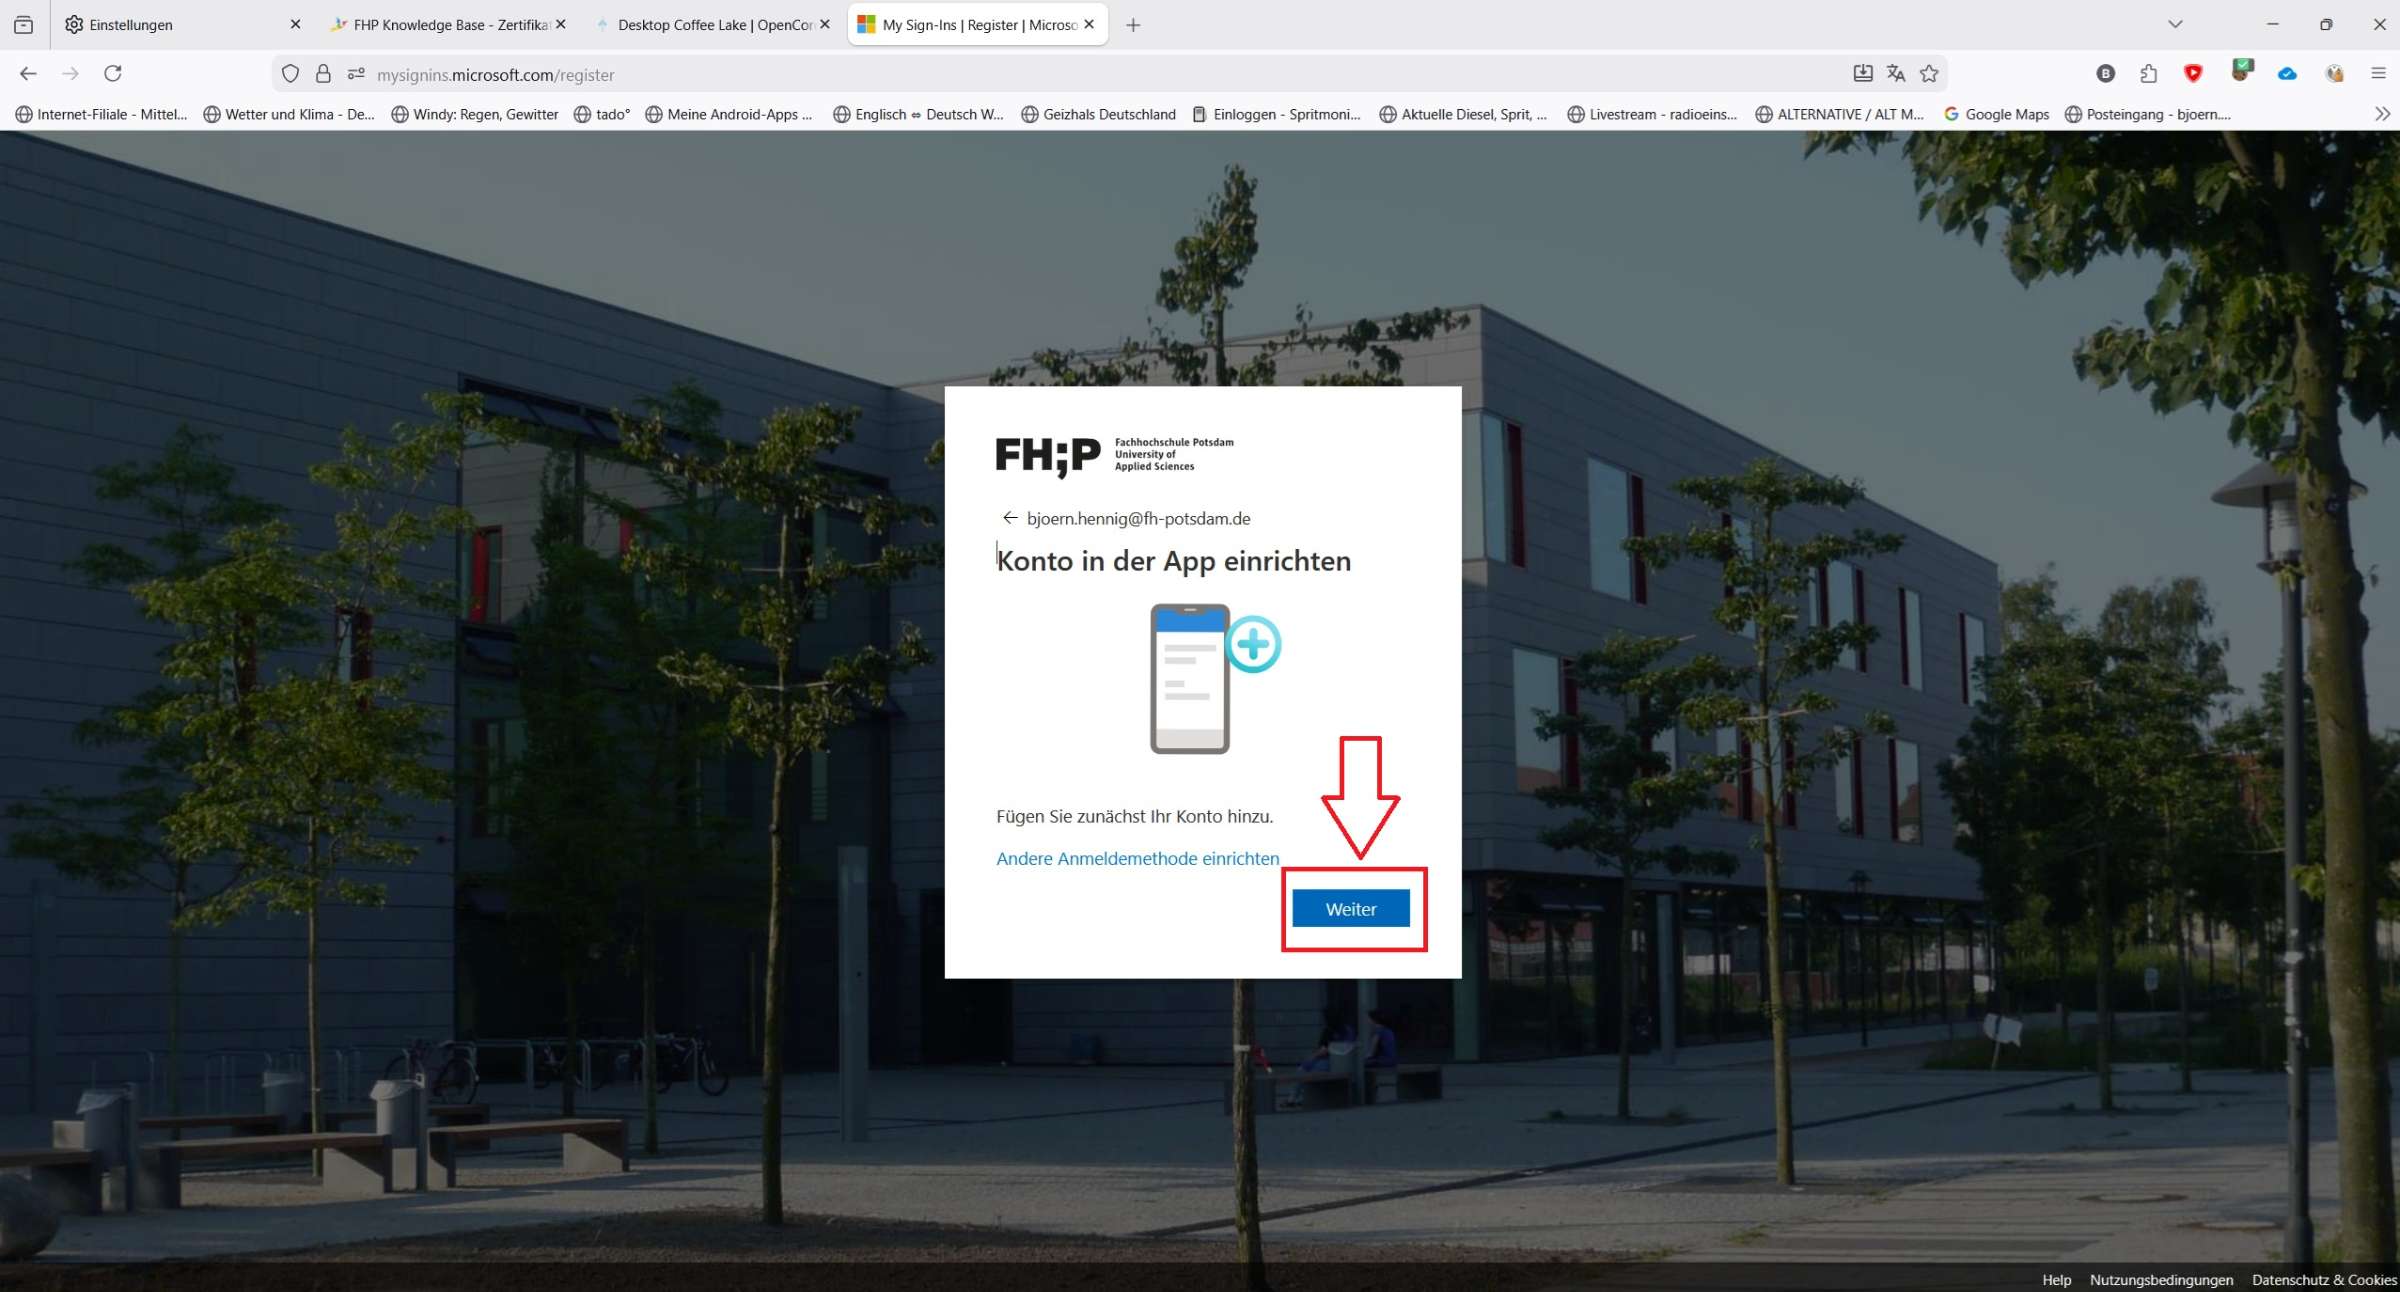Show more bookmarks overflow chevron
Viewport: 2400px width, 1292px height.
2382,114
